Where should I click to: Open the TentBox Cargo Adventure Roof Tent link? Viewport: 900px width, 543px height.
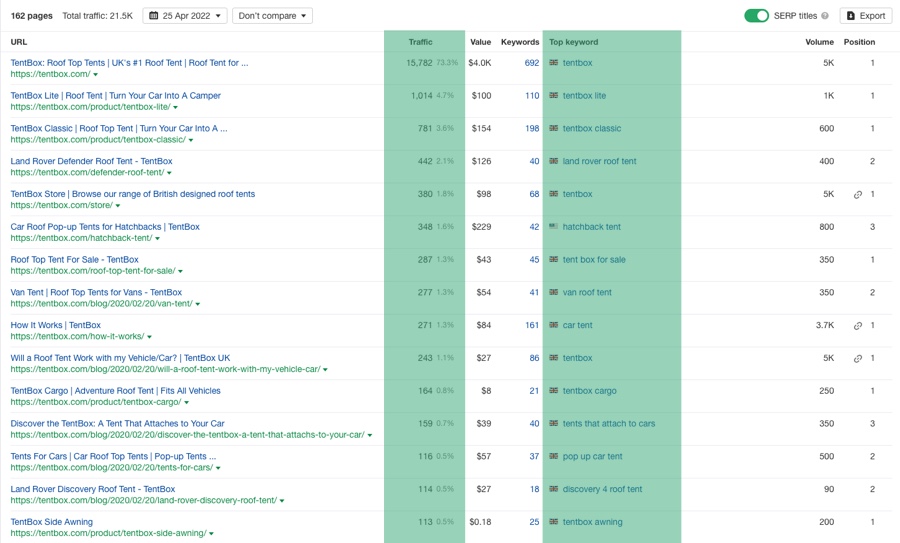click(x=115, y=390)
